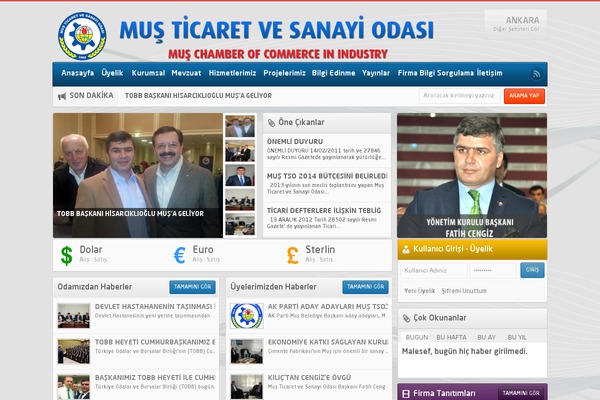Click the Diğer Şehirleri Gör link

(516, 29)
